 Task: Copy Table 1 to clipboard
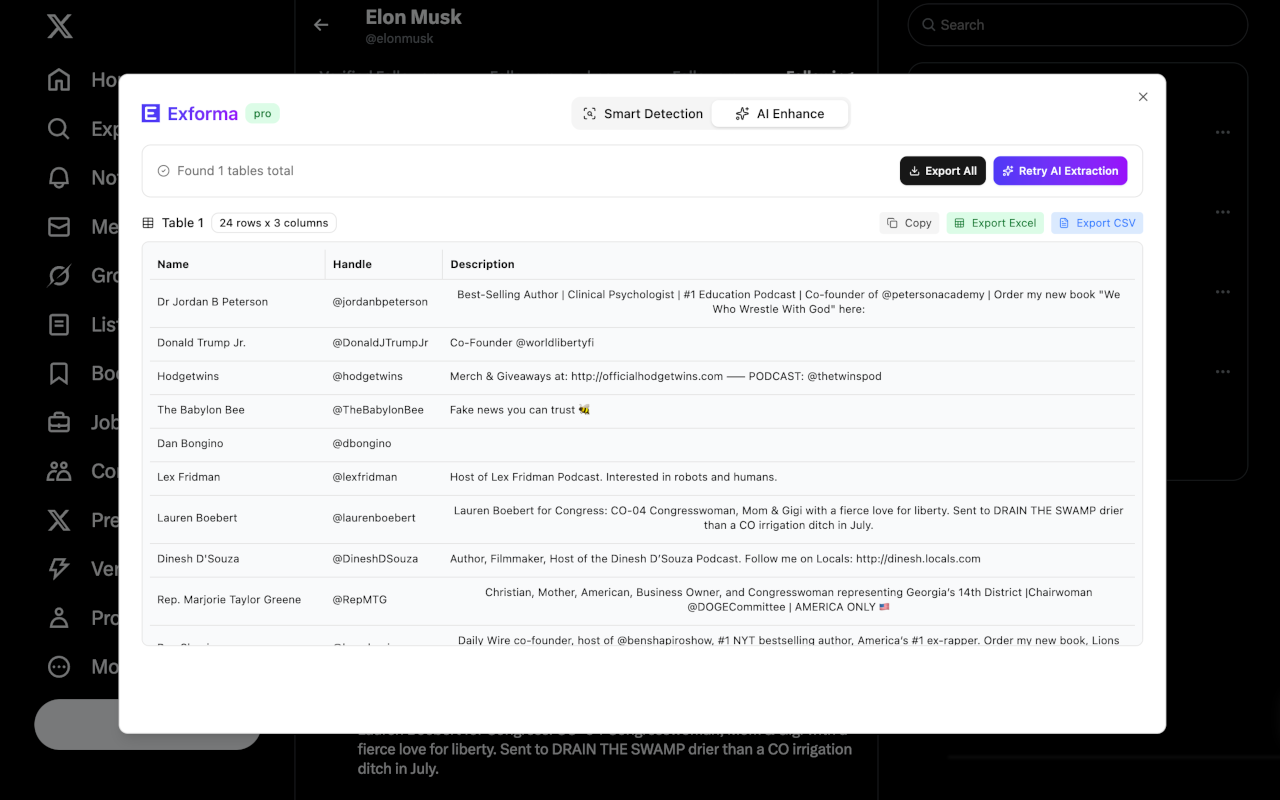[909, 223]
